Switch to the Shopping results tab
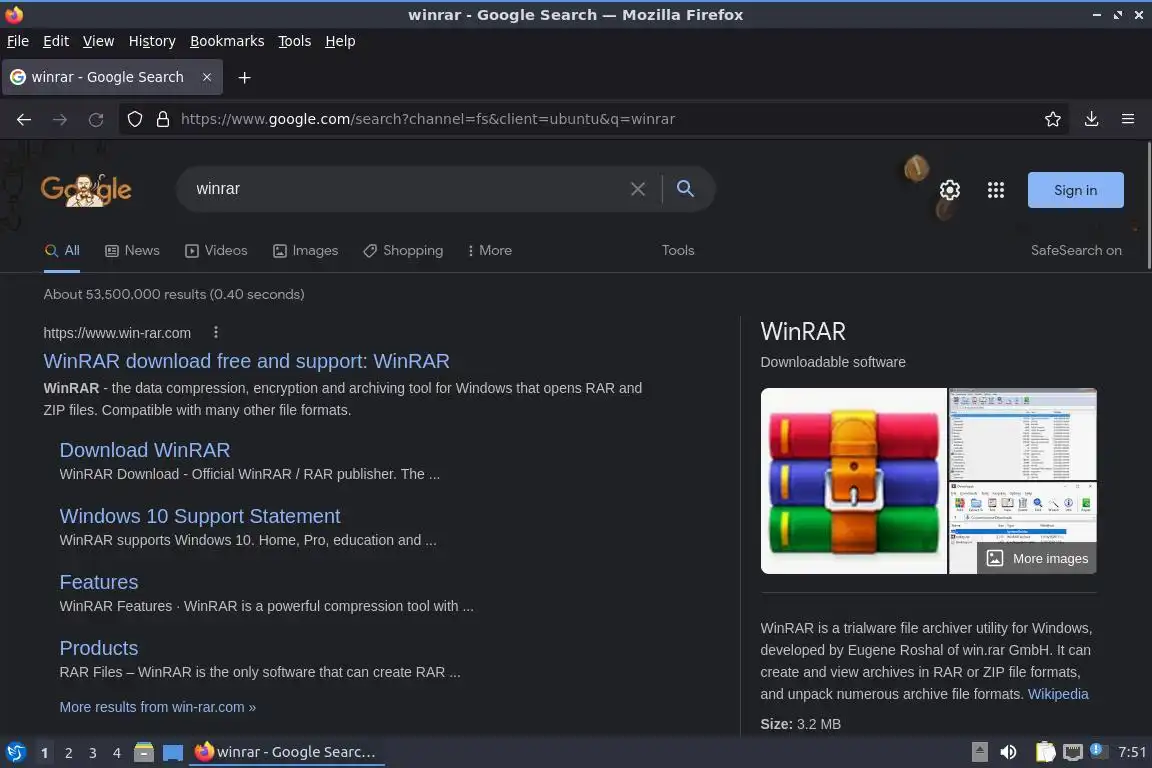Viewport: 1152px width, 768px height. tap(403, 251)
